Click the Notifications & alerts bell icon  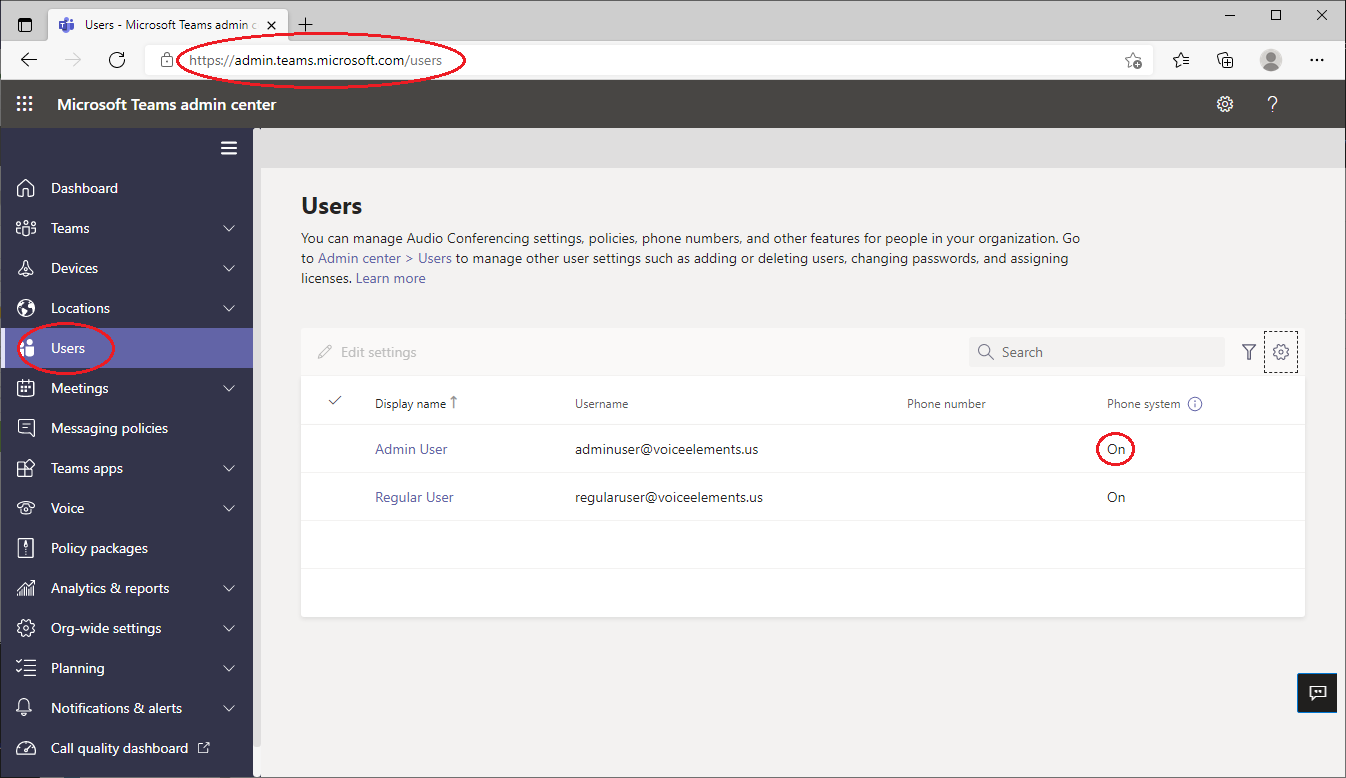click(26, 708)
